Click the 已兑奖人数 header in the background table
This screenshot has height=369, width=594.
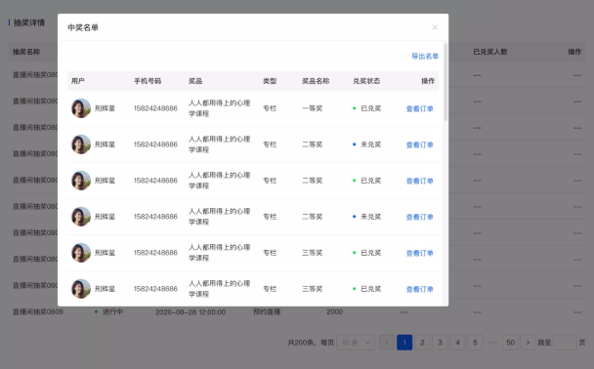click(490, 52)
